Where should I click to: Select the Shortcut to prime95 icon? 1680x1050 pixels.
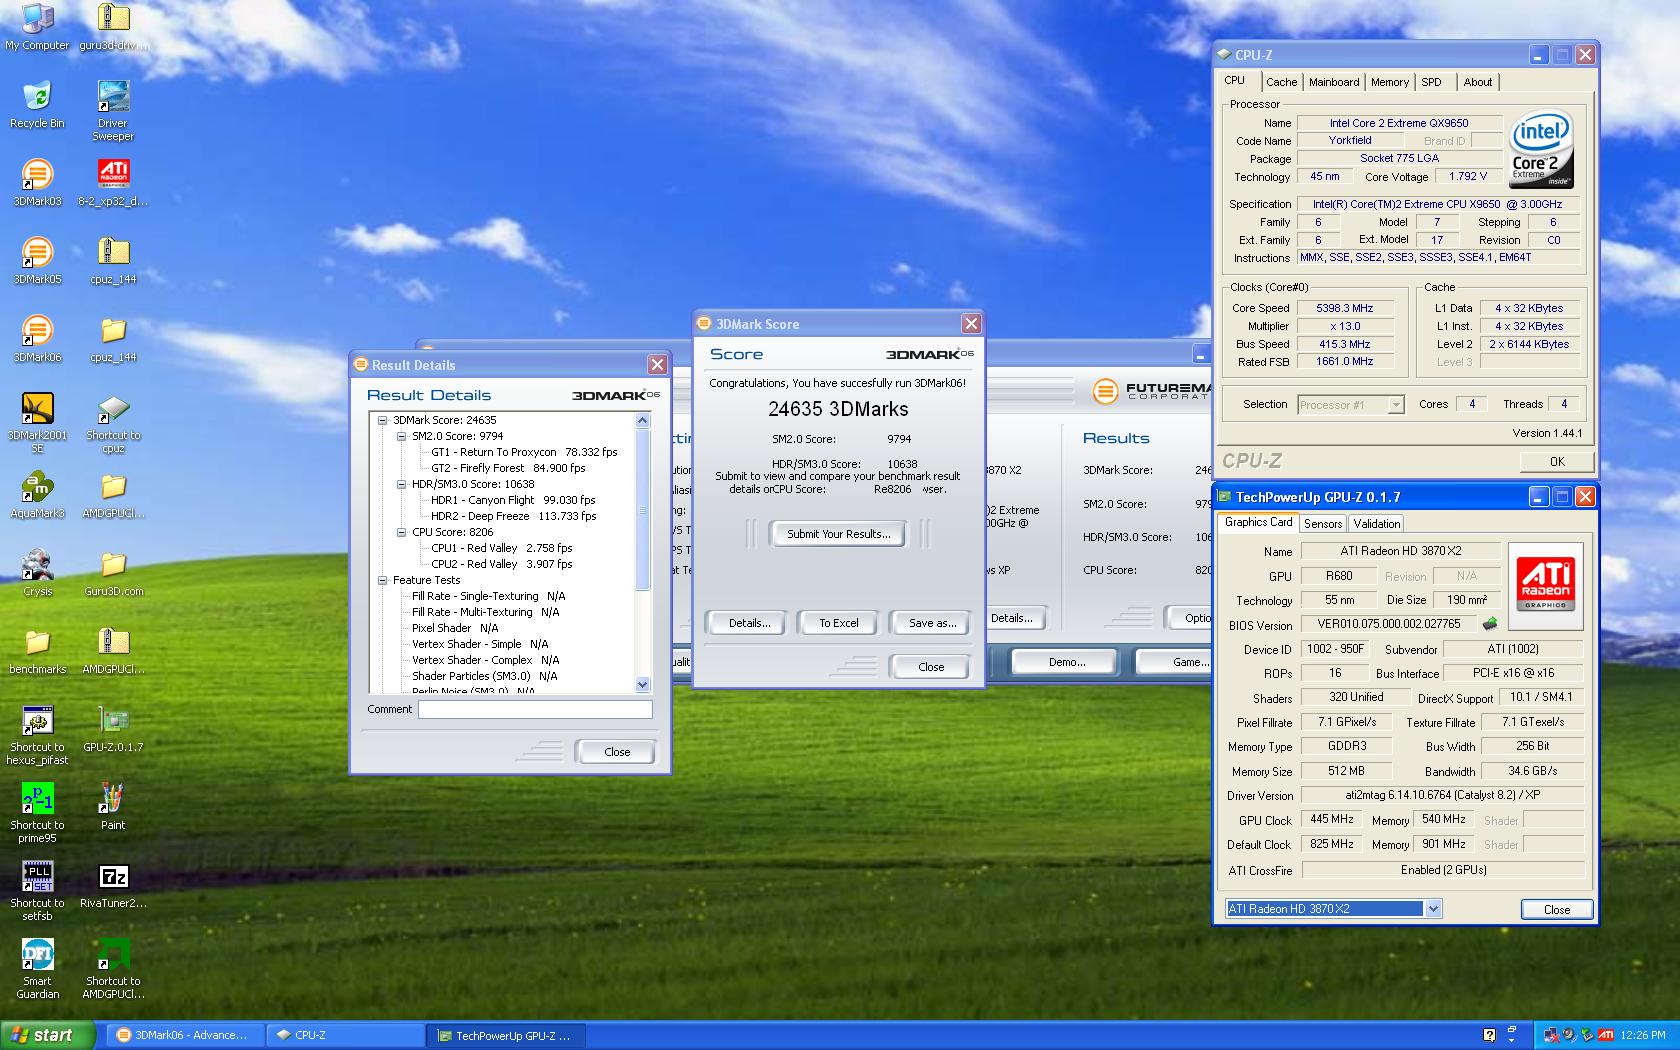[37, 813]
